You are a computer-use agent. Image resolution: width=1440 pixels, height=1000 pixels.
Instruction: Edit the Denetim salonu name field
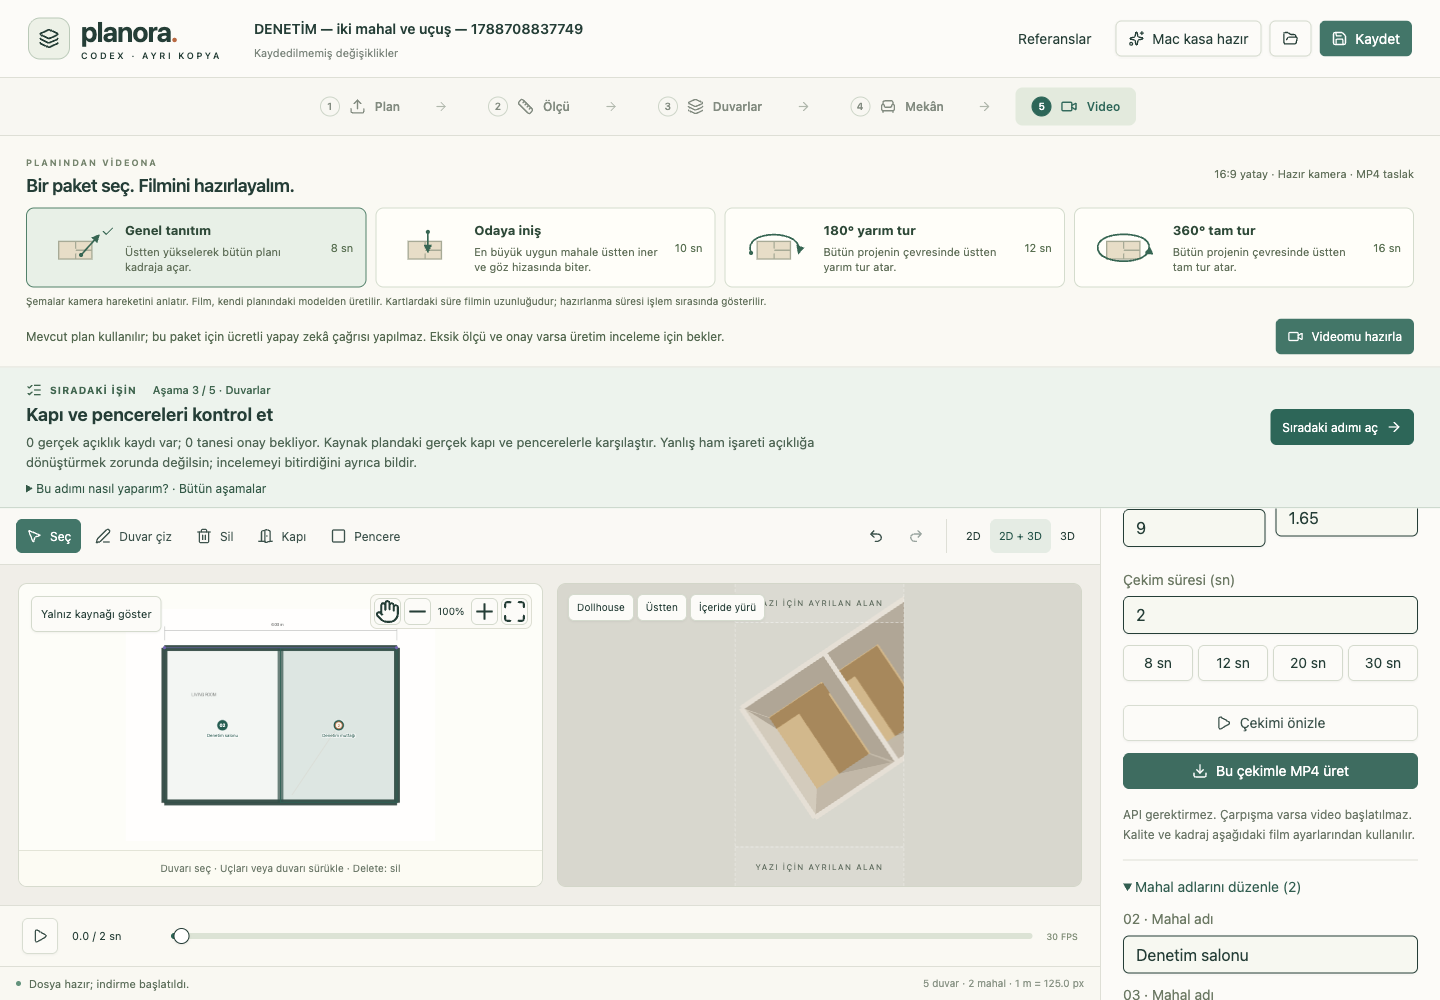[1270, 955]
